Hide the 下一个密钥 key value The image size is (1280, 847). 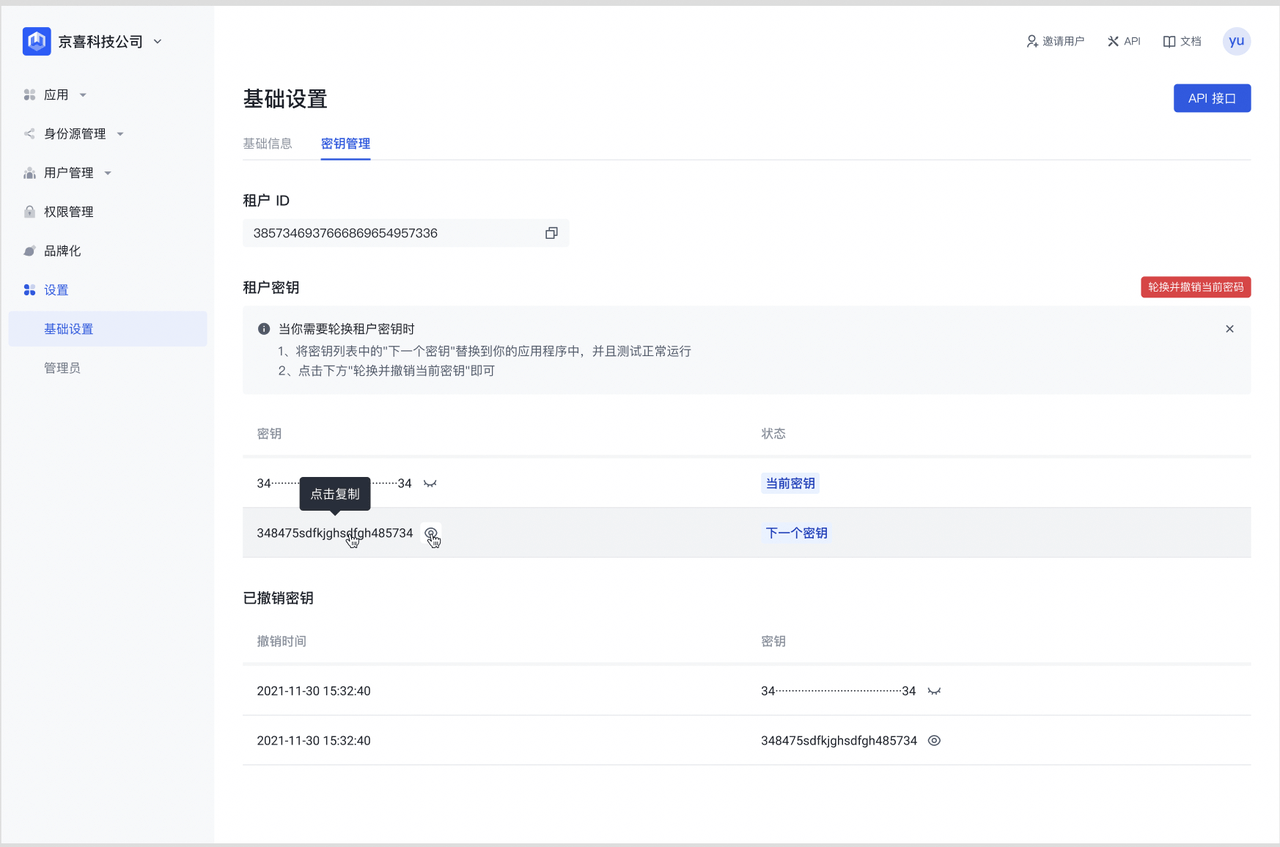coord(431,533)
